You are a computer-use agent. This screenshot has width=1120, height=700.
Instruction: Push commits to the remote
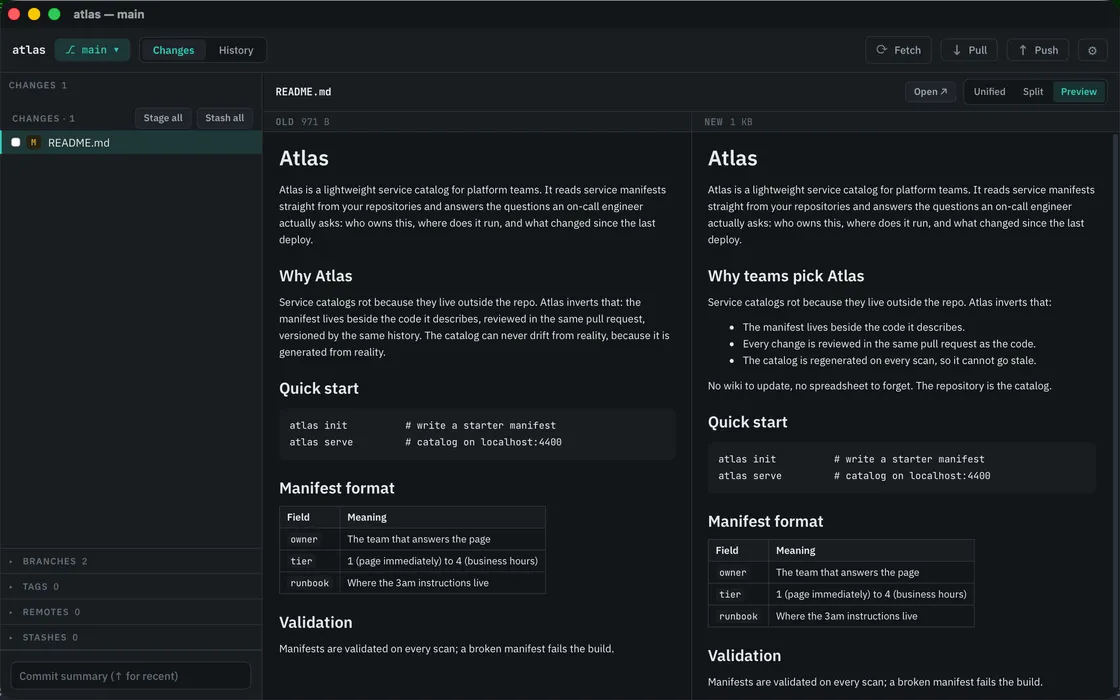pos(1038,50)
